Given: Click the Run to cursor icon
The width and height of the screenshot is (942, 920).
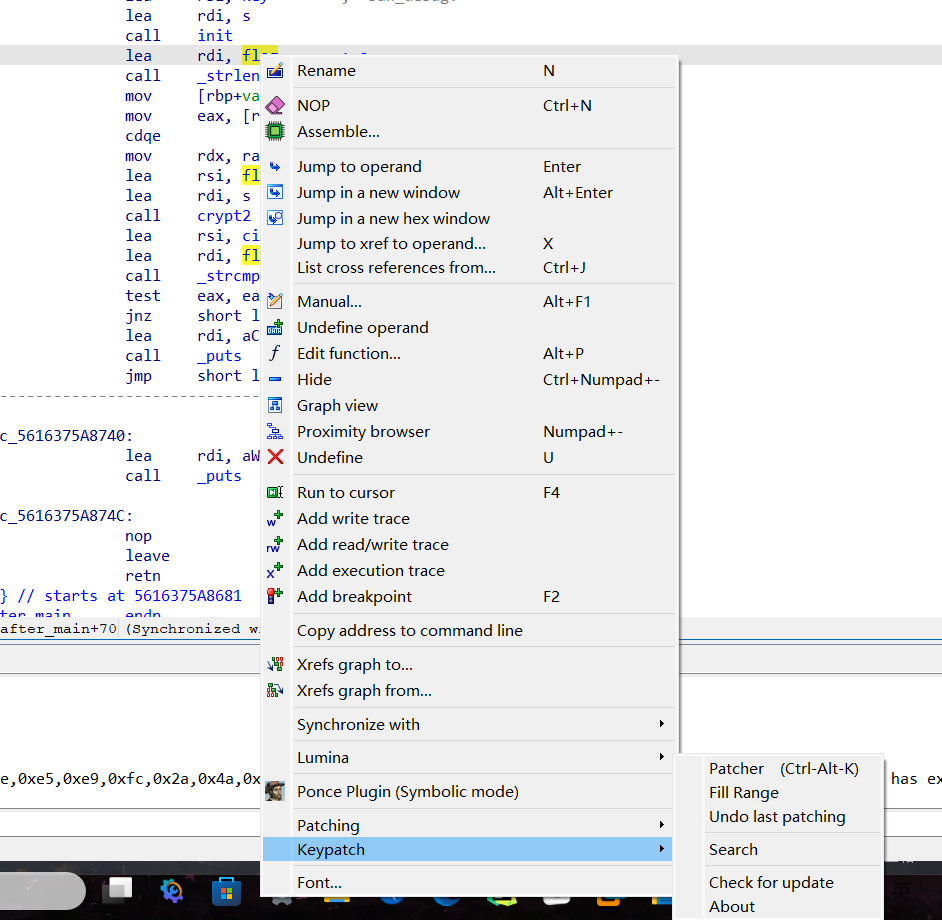Looking at the screenshot, I should pyautogui.click(x=275, y=492).
